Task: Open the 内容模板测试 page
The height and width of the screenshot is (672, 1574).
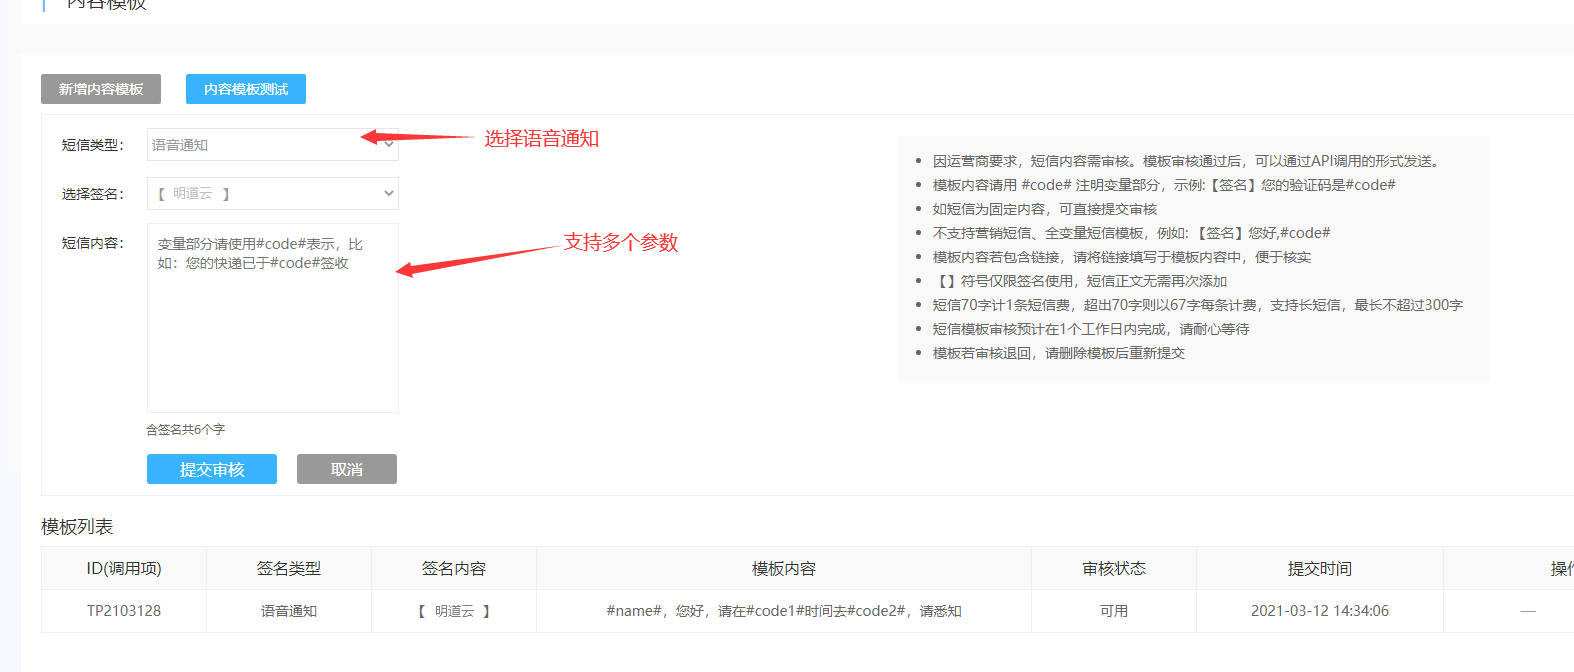Action: (246, 89)
